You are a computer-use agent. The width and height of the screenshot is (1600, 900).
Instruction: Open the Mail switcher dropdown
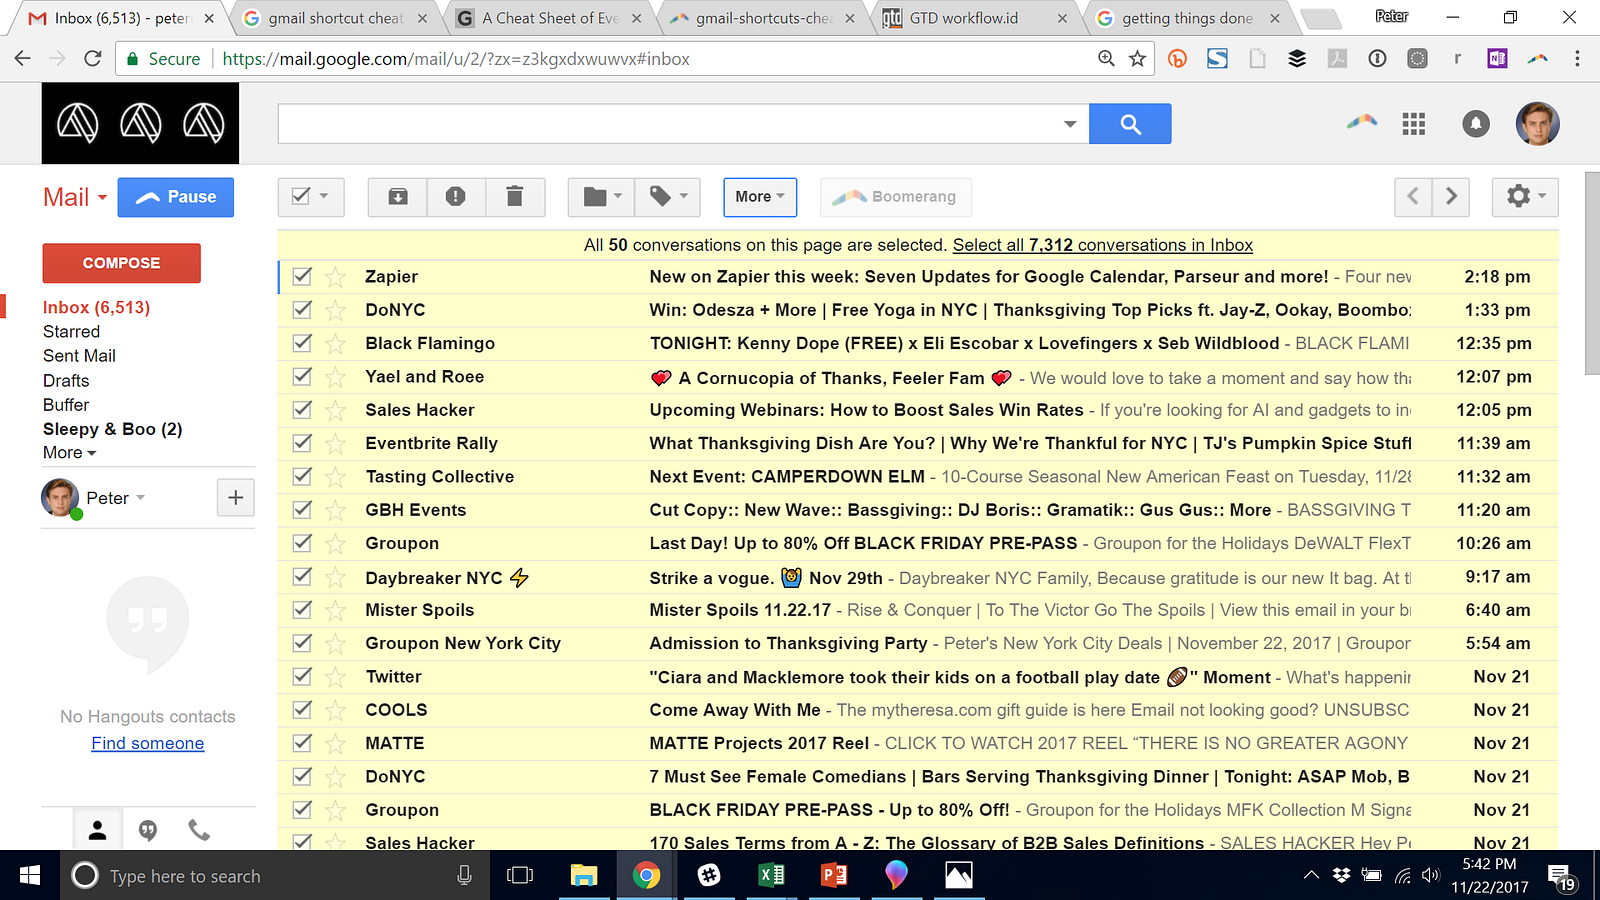pos(75,197)
